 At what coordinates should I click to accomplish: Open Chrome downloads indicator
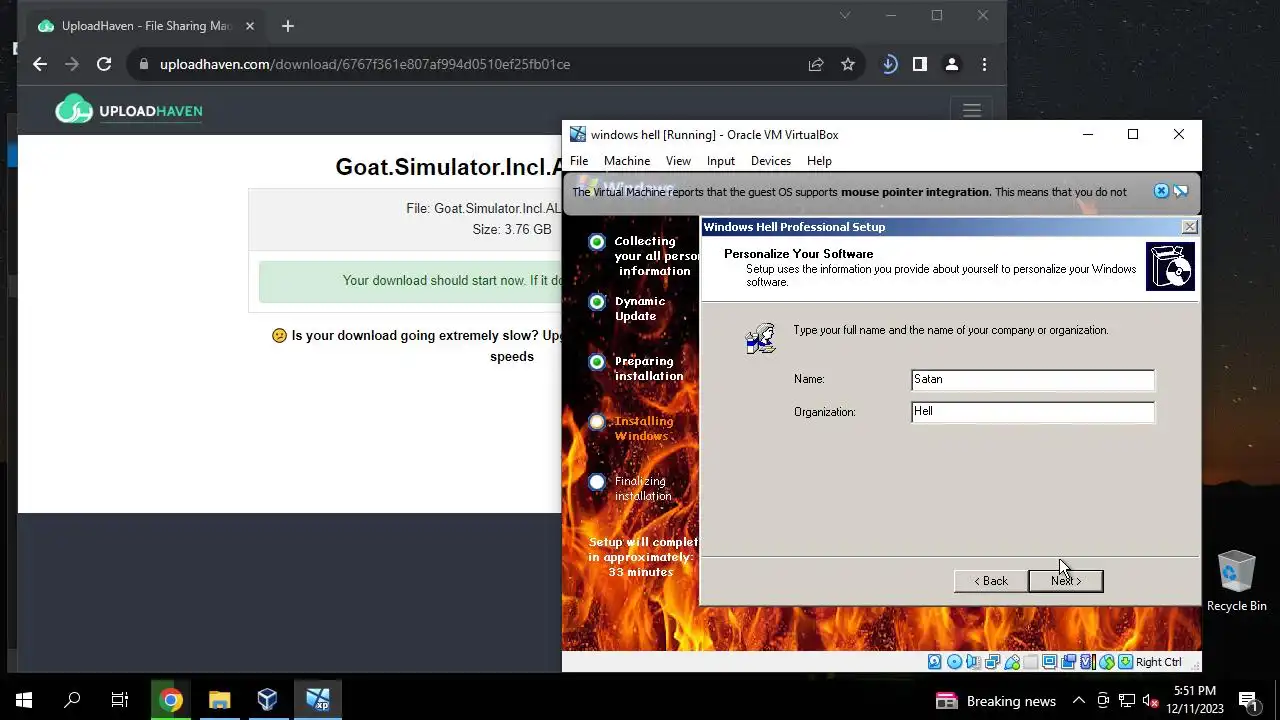tap(889, 64)
